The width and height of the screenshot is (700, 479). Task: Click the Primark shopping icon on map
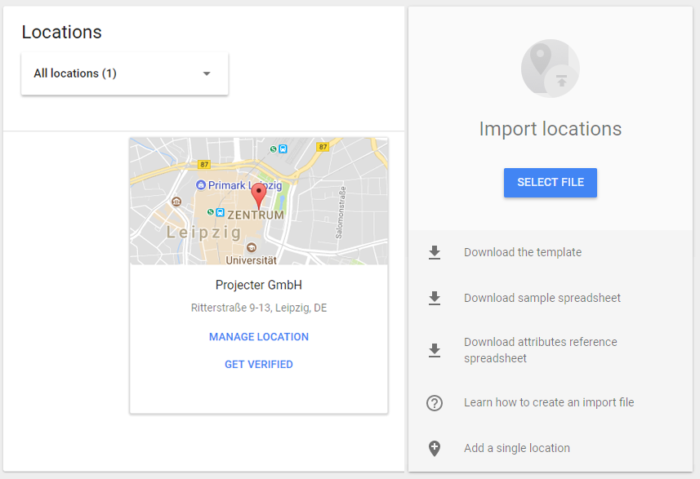[201, 185]
